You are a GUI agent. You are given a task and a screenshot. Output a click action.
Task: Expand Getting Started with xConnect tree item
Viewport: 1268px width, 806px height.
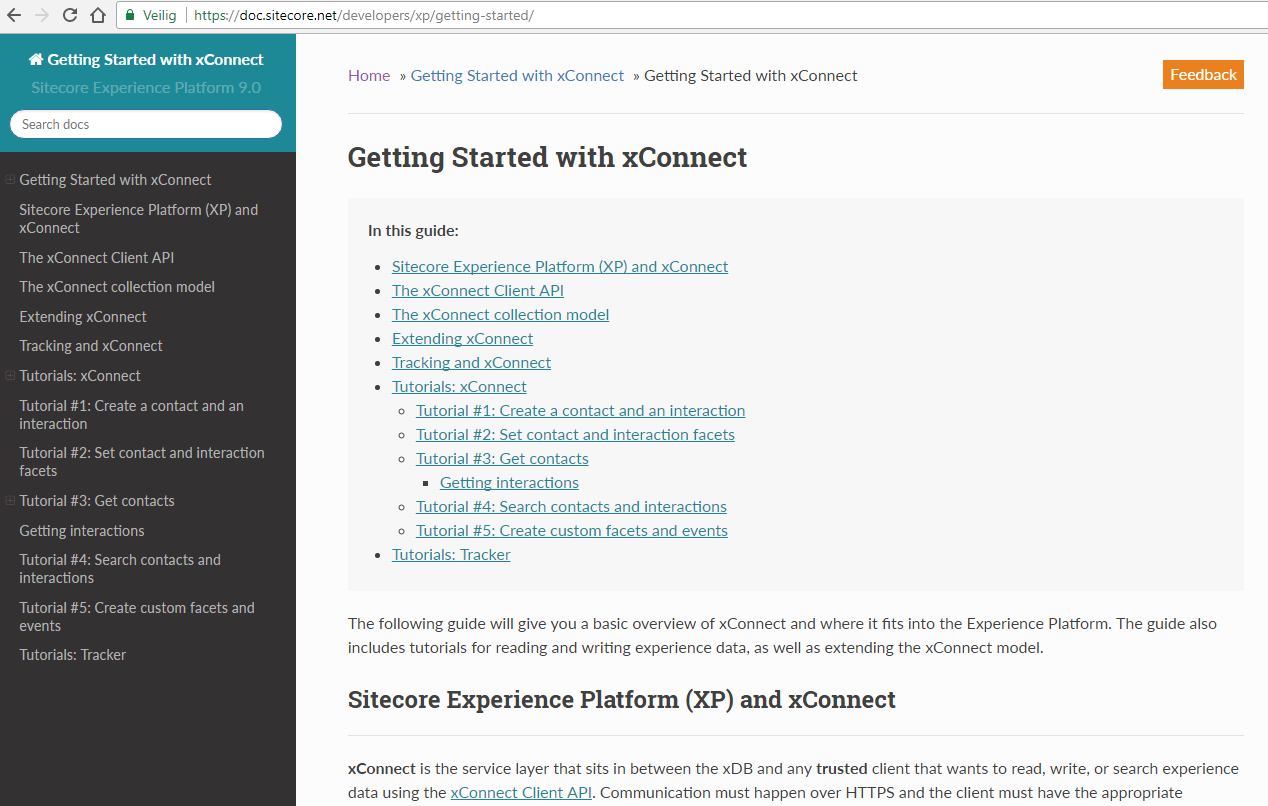click(x=10, y=180)
